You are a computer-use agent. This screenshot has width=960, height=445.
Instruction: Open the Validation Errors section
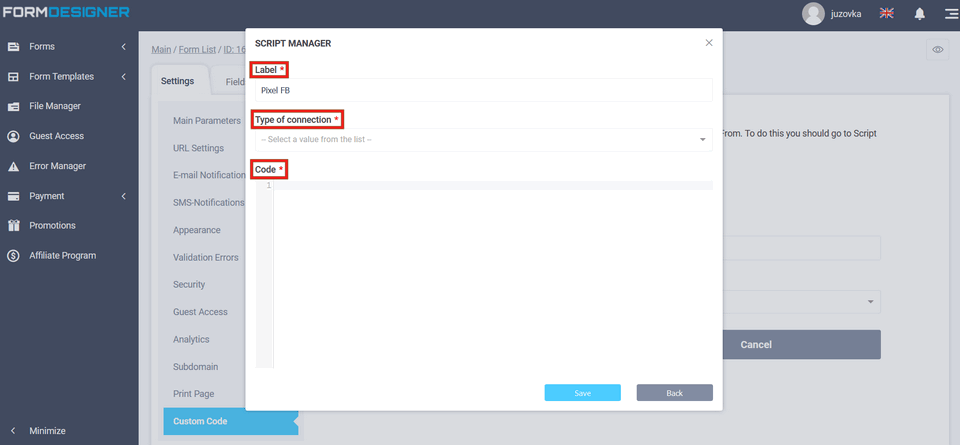click(206, 257)
